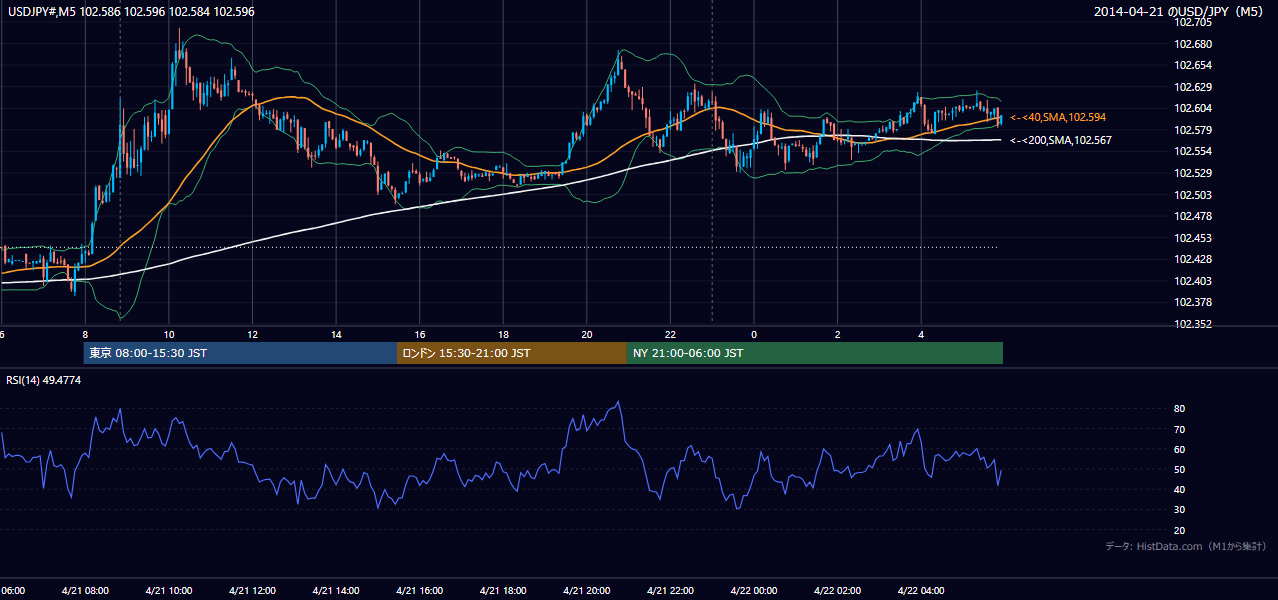
Task: Click the RSI 40 level label
Action: click(1180, 489)
